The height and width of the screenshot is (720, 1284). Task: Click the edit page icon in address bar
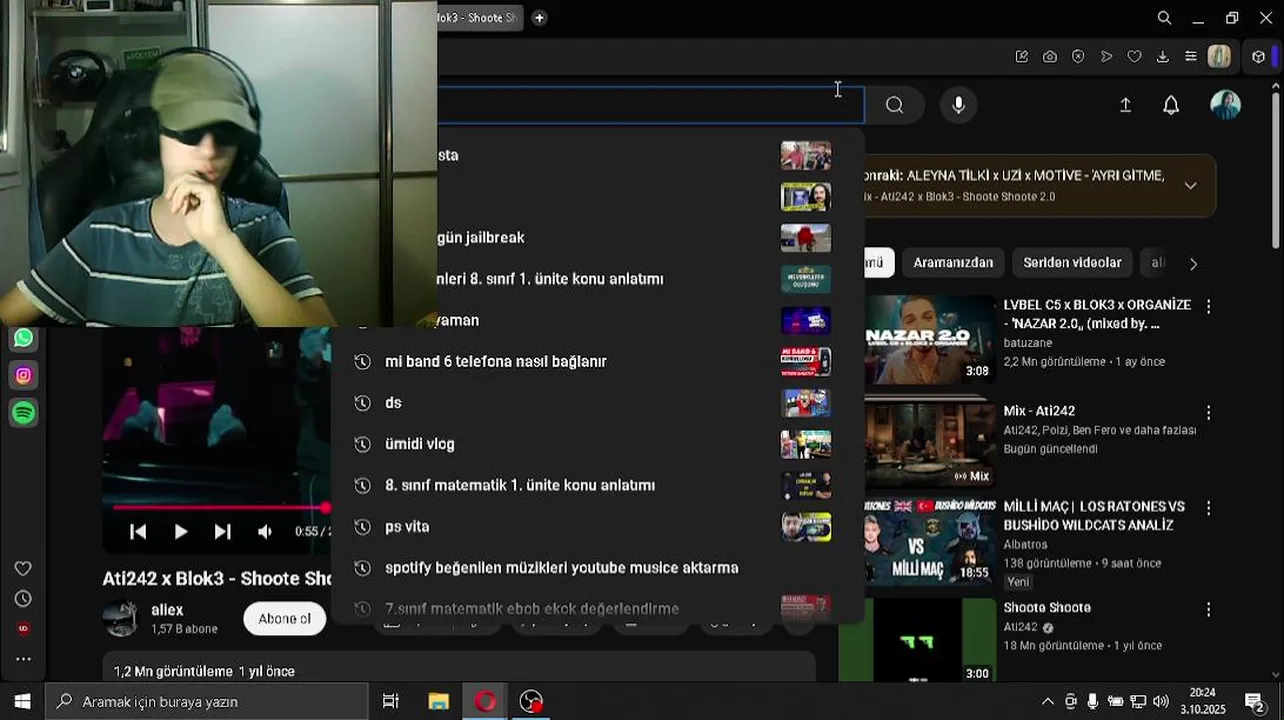click(1022, 57)
